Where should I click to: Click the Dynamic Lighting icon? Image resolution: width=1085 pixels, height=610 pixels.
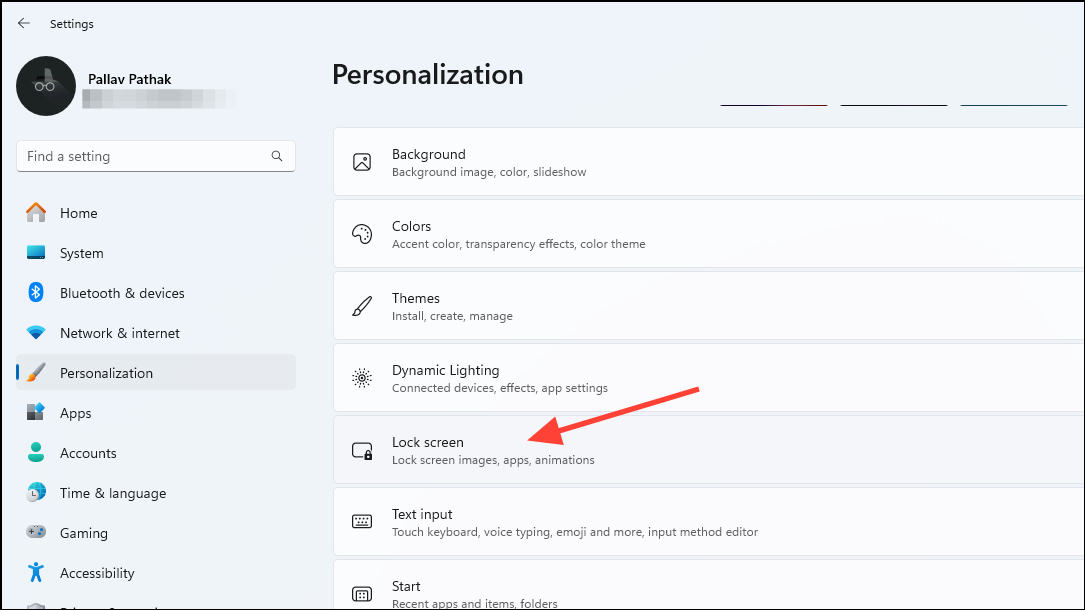click(362, 377)
